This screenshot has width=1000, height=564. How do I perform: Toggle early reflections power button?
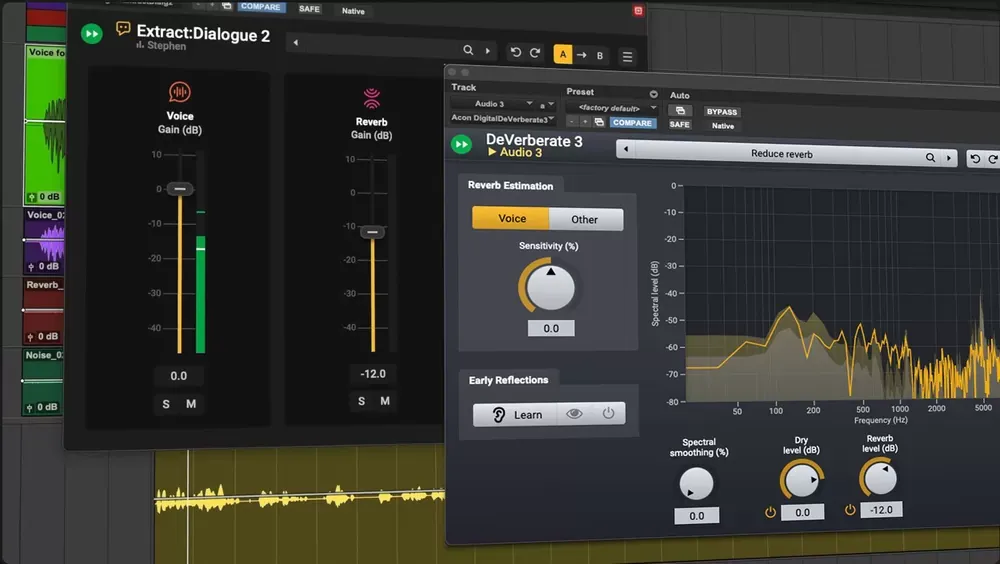coord(608,413)
